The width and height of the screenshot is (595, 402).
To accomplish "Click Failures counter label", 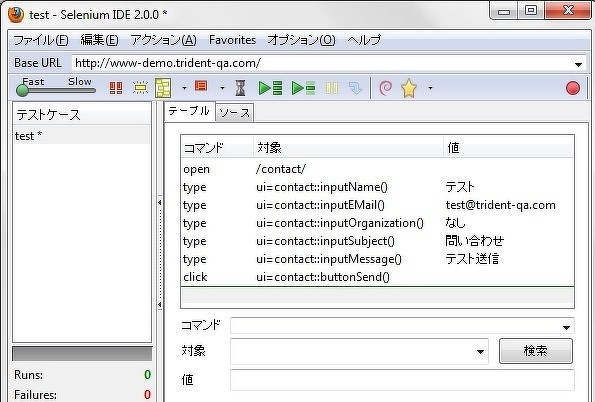I will [35, 394].
